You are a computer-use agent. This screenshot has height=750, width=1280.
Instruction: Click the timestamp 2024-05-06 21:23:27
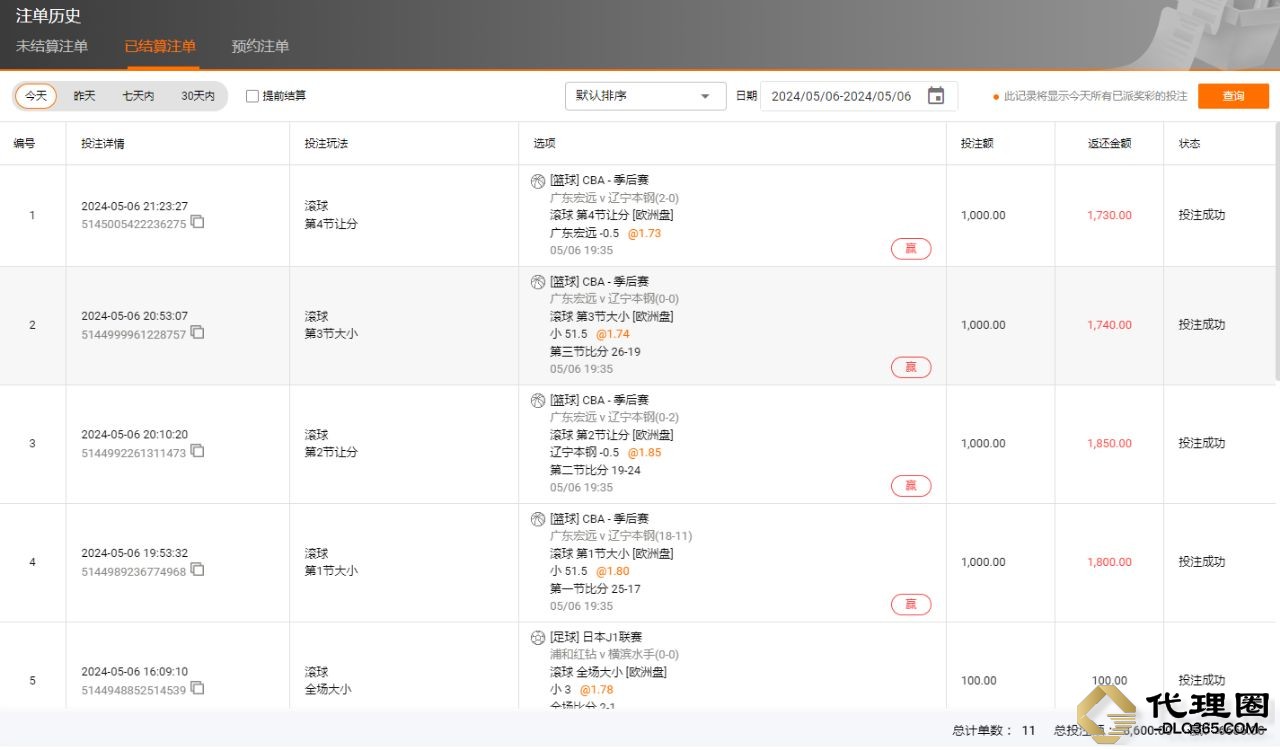[x=135, y=206]
